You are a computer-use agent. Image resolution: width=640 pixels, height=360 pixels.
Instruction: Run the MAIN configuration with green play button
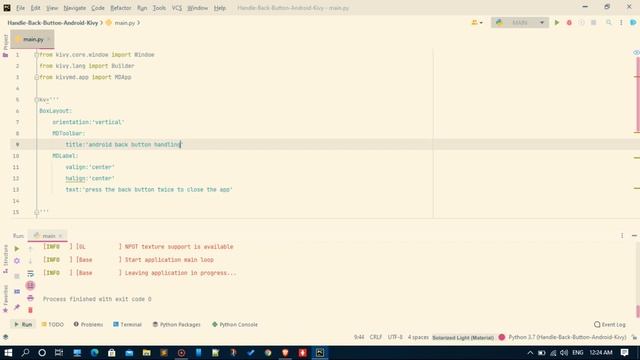tap(556, 23)
